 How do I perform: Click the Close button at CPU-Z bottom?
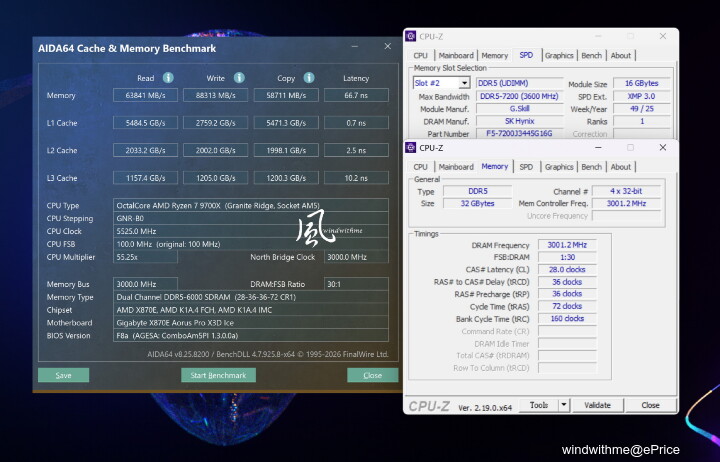coord(650,405)
